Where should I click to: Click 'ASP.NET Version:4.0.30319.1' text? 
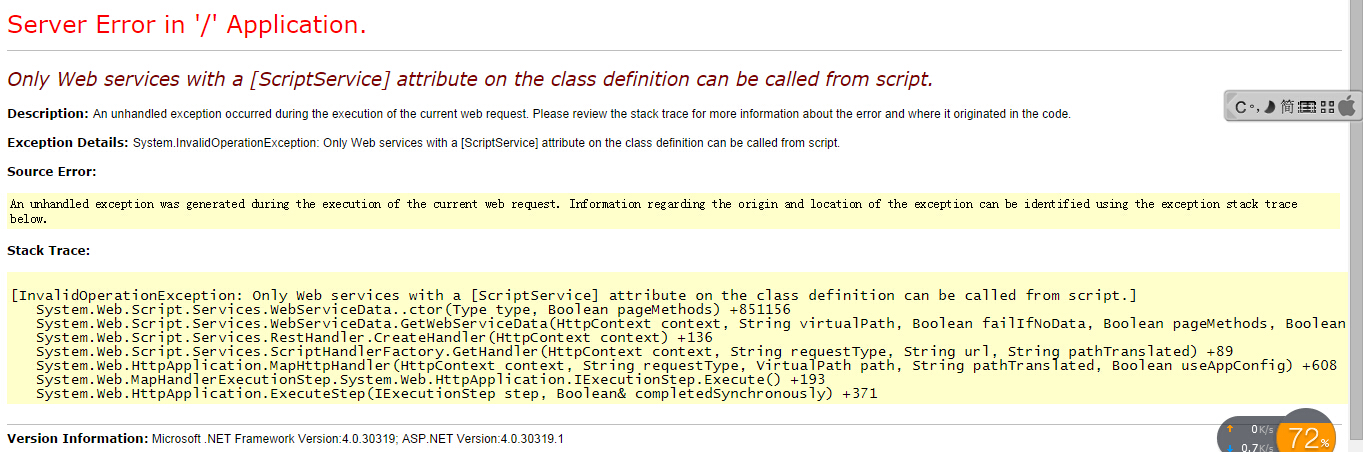click(483, 439)
